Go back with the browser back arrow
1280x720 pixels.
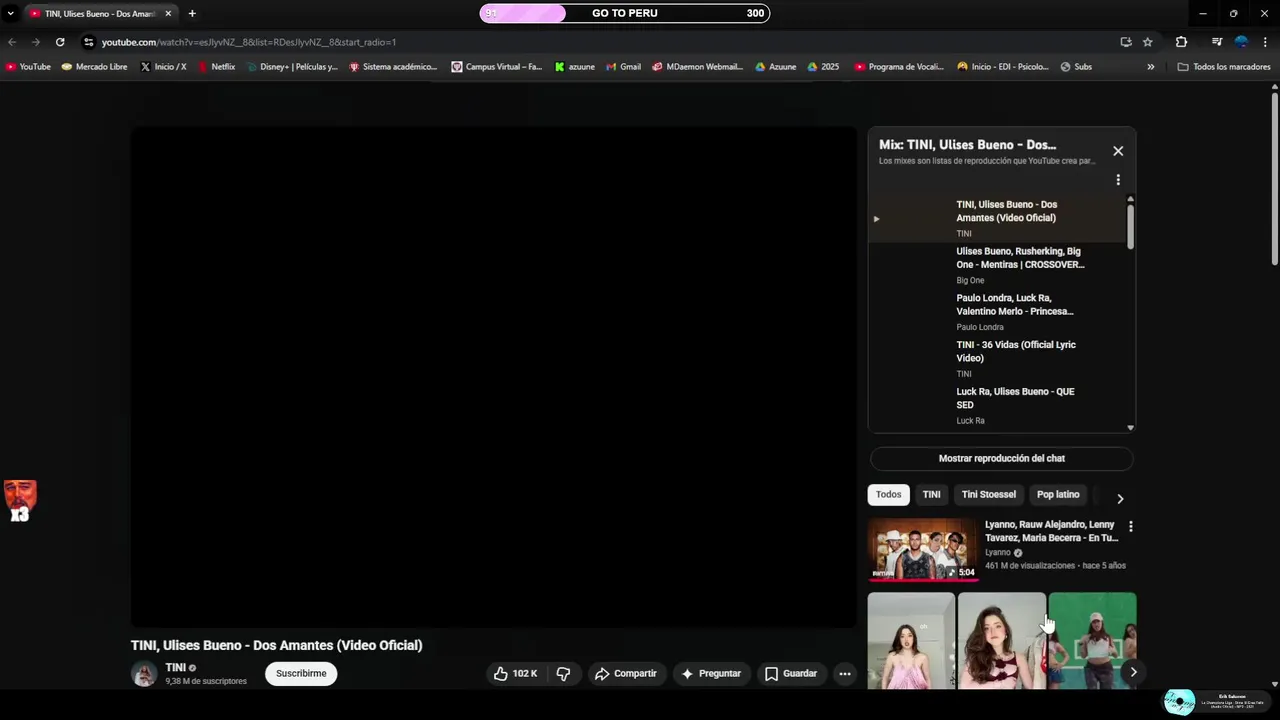tap(12, 42)
